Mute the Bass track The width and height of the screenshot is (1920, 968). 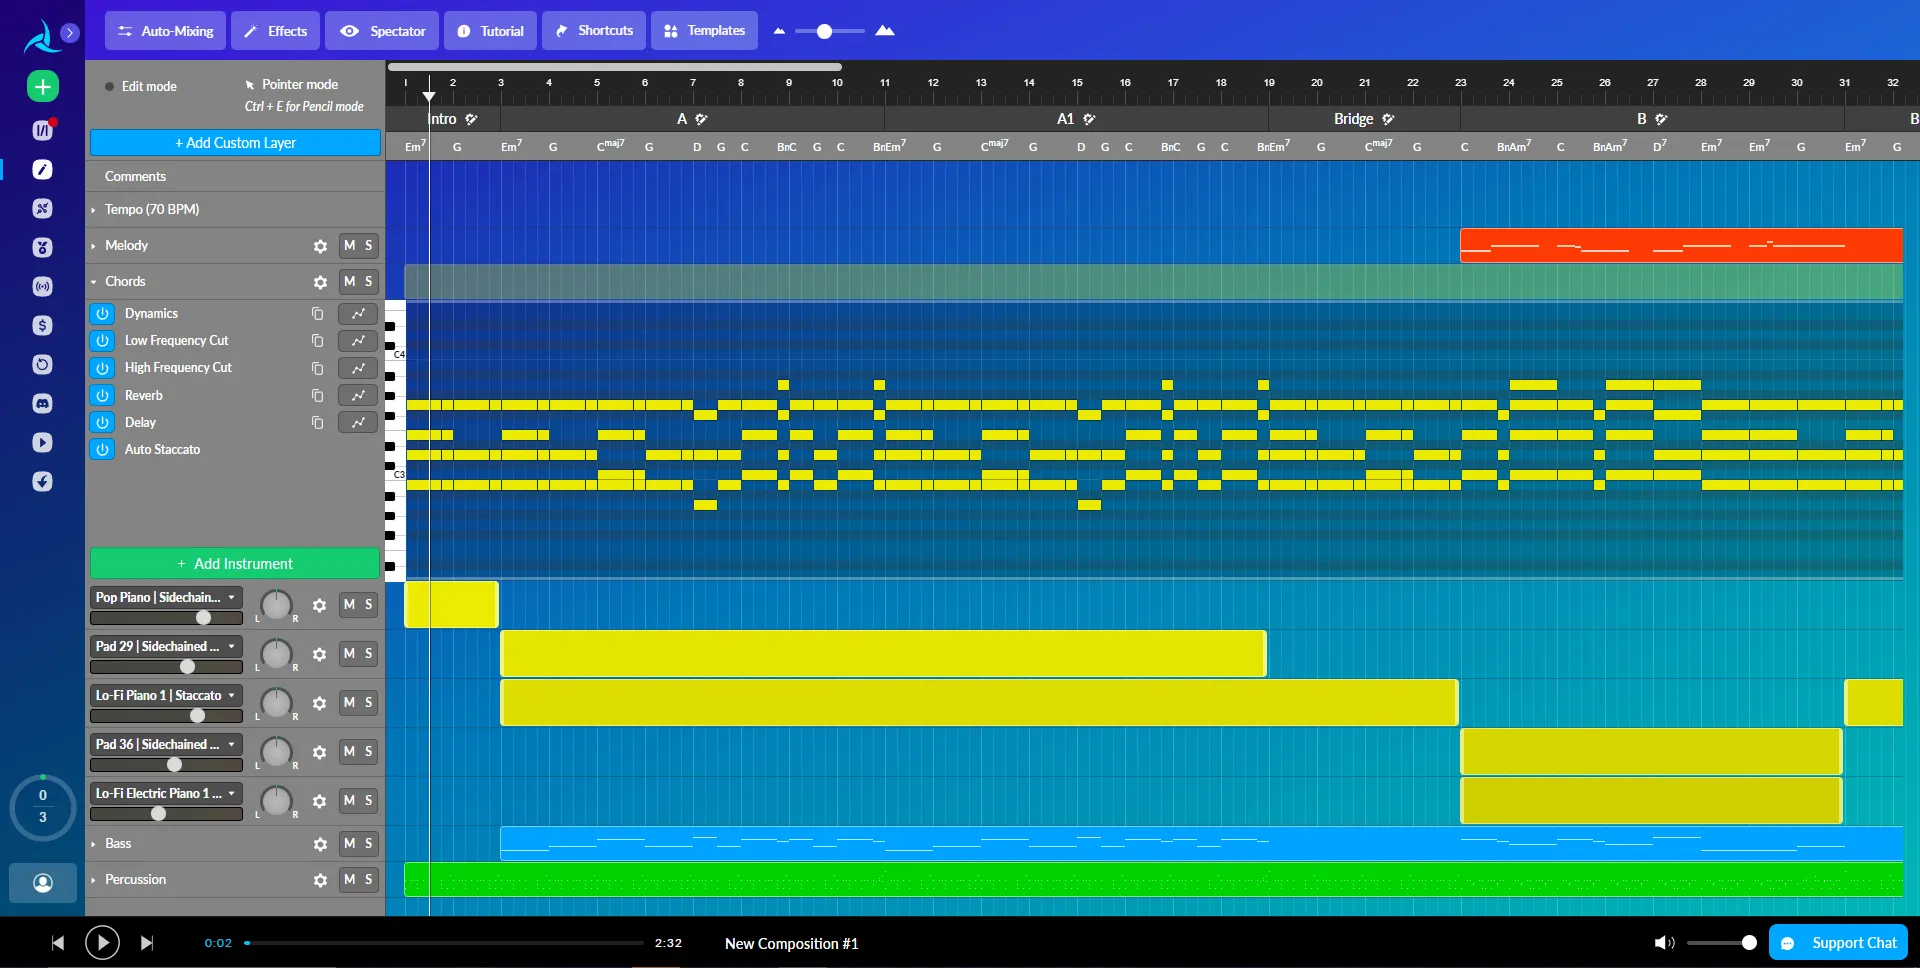pyautogui.click(x=349, y=844)
